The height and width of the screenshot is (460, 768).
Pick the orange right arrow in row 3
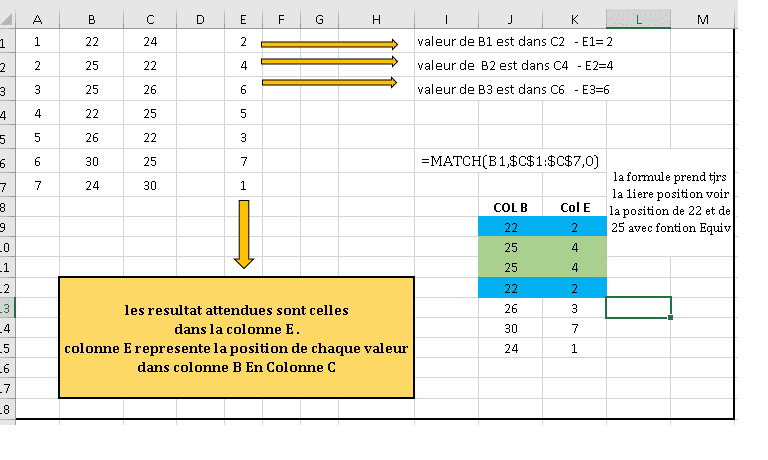329,82
